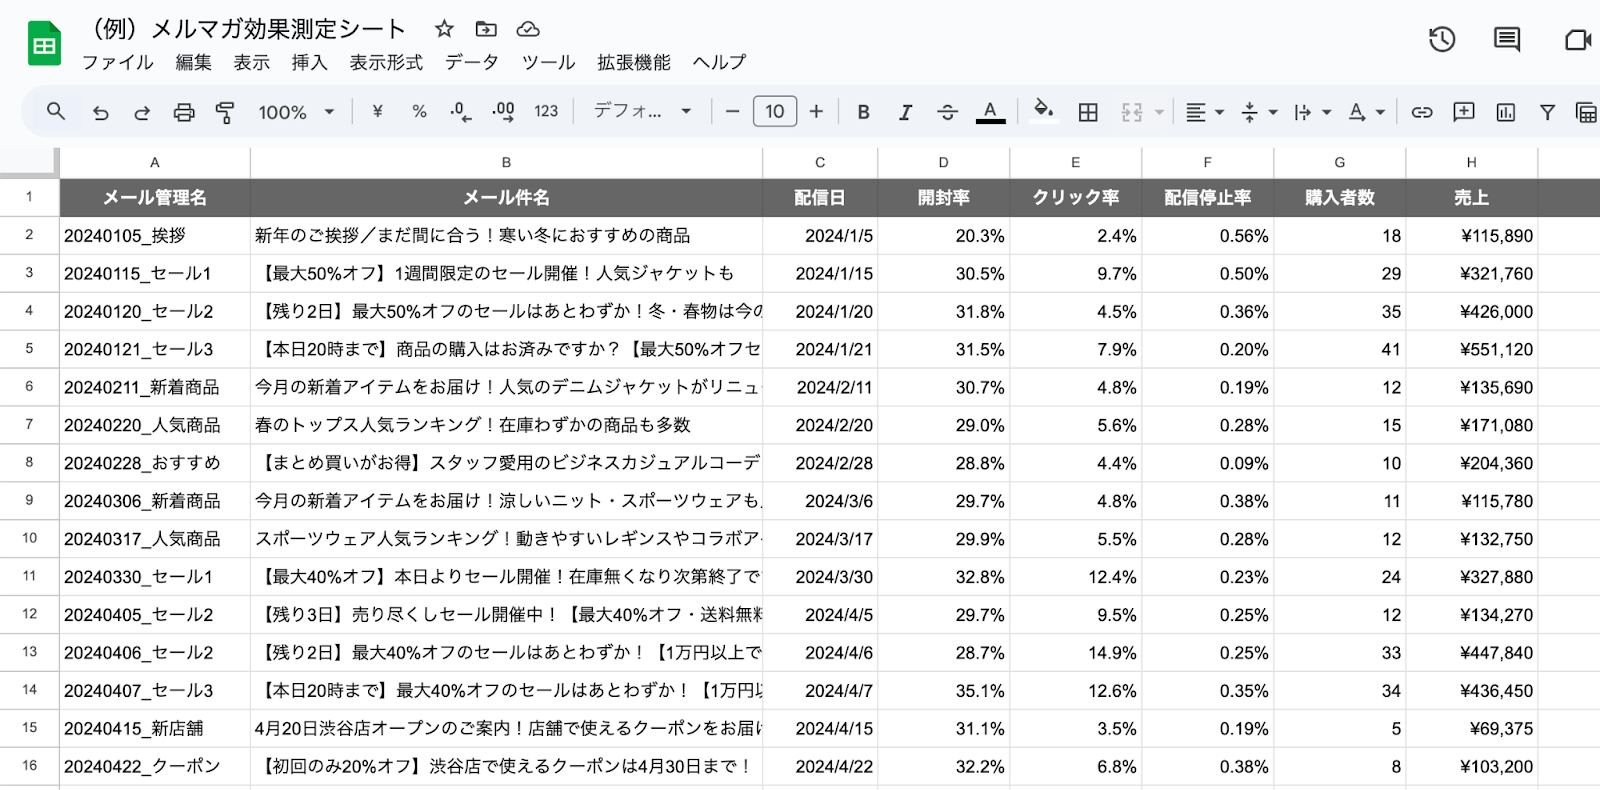
Task: Click the print icon
Action: click(x=184, y=112)
